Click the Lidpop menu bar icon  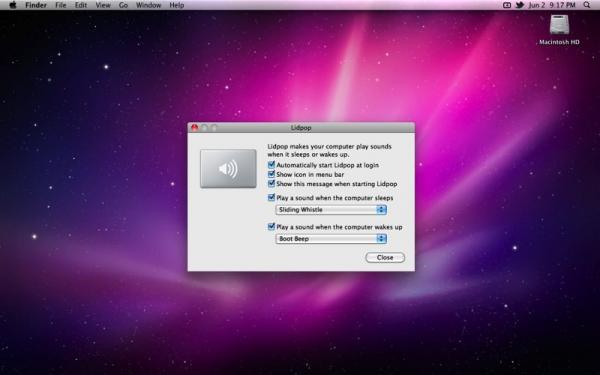coord(507,5)
